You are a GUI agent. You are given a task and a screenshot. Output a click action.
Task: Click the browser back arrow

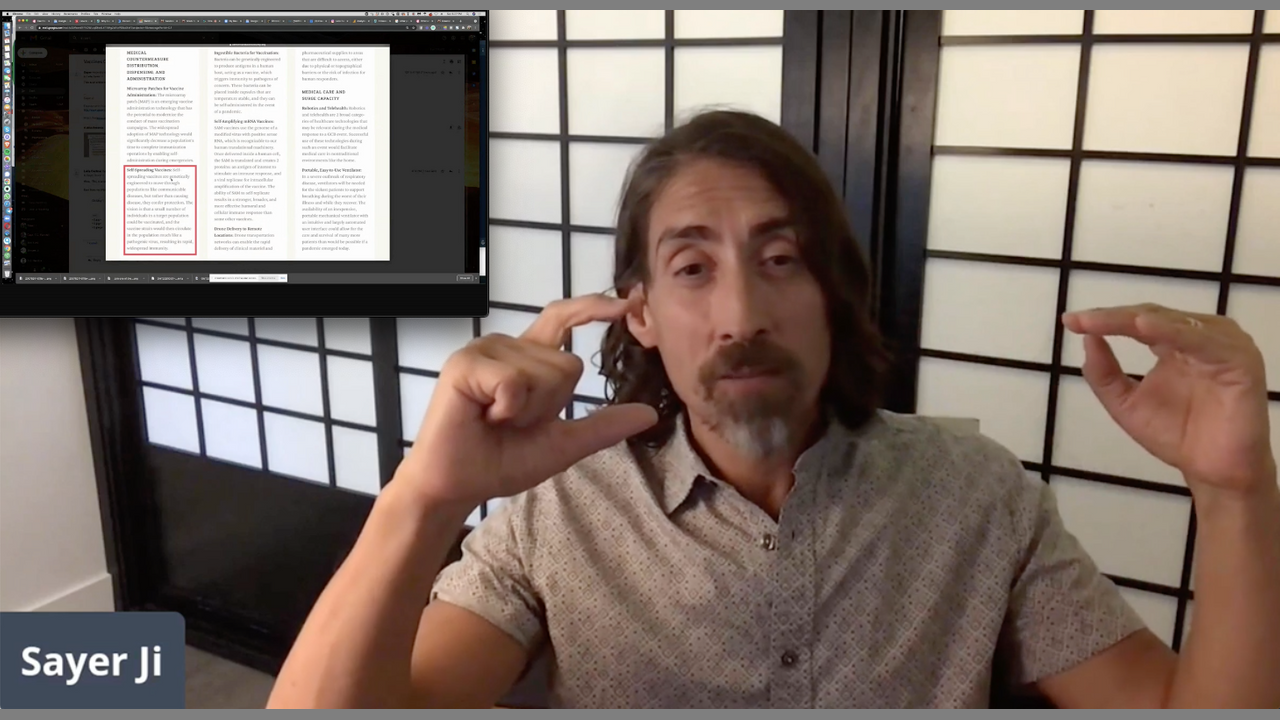[x=17, y=28]
